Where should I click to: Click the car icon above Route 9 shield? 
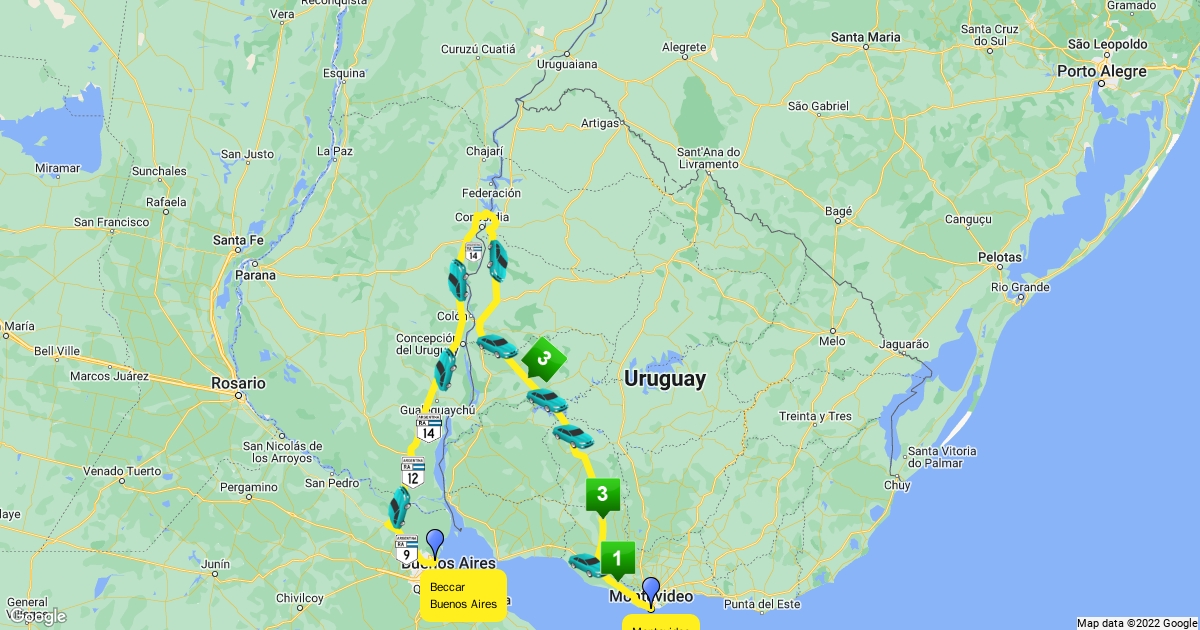click(x=399, y=507)
